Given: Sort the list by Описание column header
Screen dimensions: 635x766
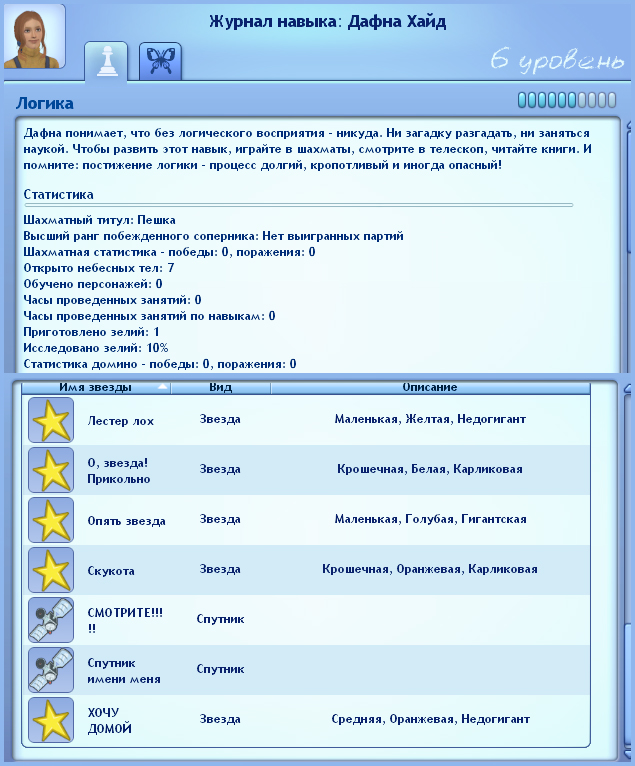Looking at the screenshot, I should coord(430,387).
